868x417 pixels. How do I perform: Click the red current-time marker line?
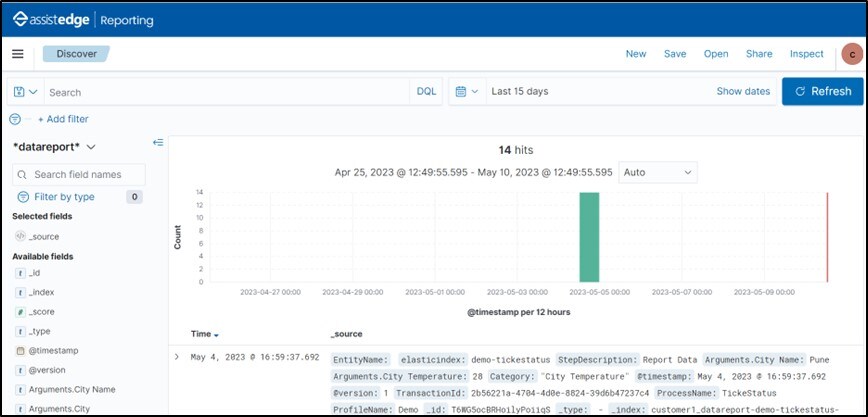click(827, 237)
